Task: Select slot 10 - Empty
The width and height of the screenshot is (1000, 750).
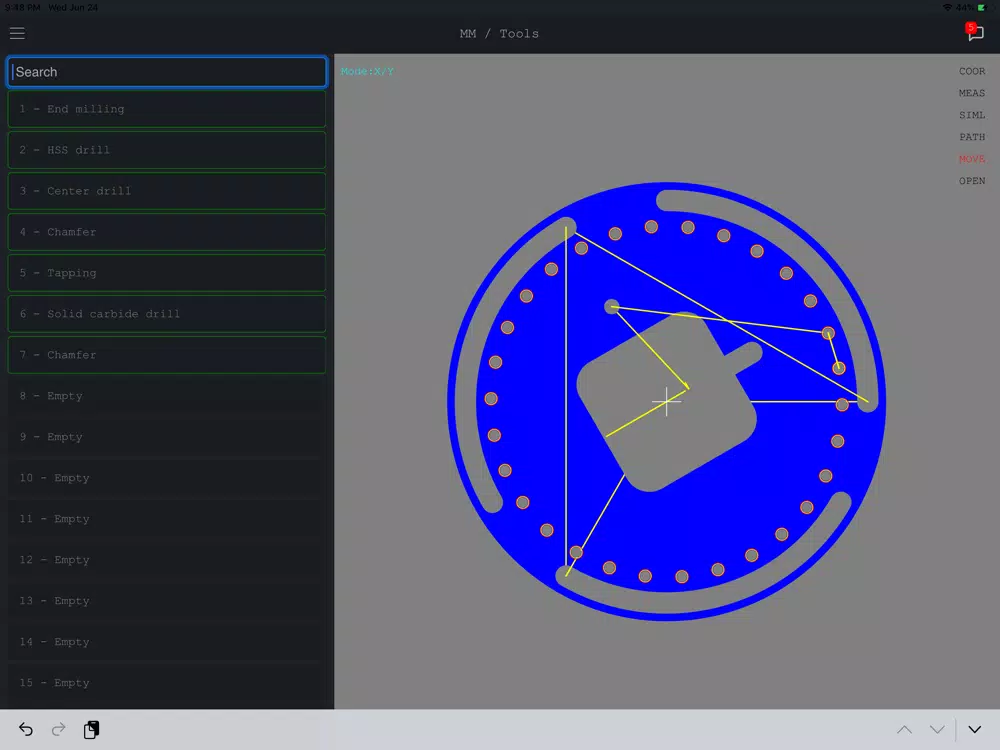Action: pyautogui.click(x=167, y=478)
